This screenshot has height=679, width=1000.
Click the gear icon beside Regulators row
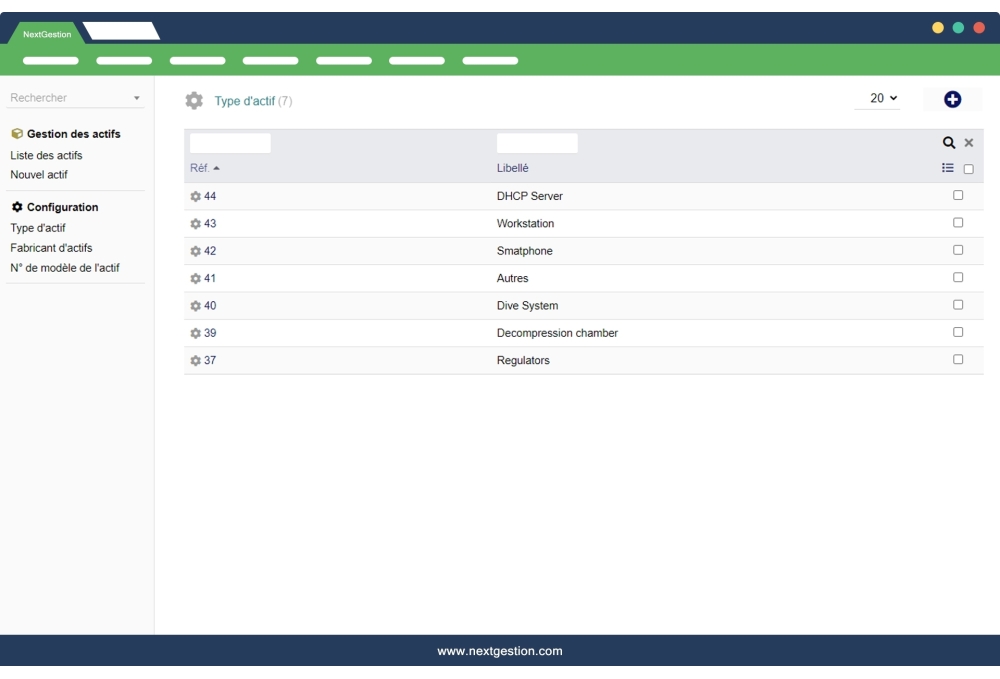coord(195,358)
